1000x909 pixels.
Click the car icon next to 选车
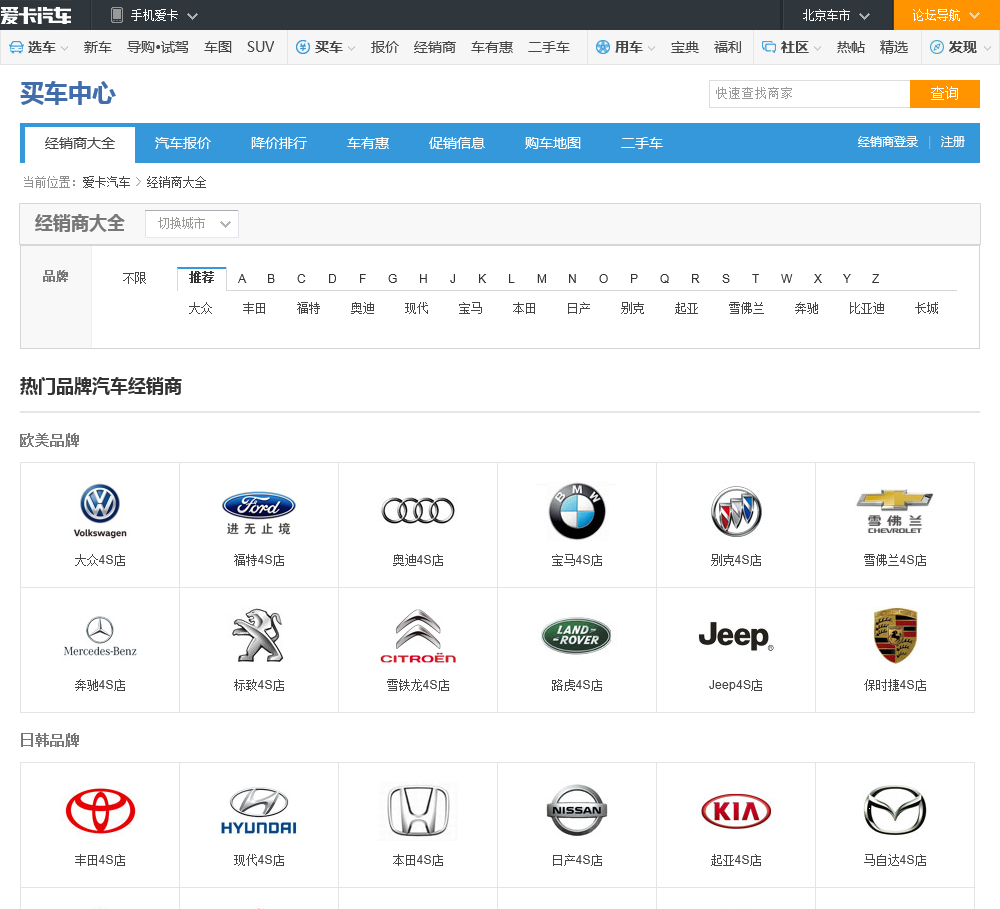pyautogui.click(x=16, y=47)
